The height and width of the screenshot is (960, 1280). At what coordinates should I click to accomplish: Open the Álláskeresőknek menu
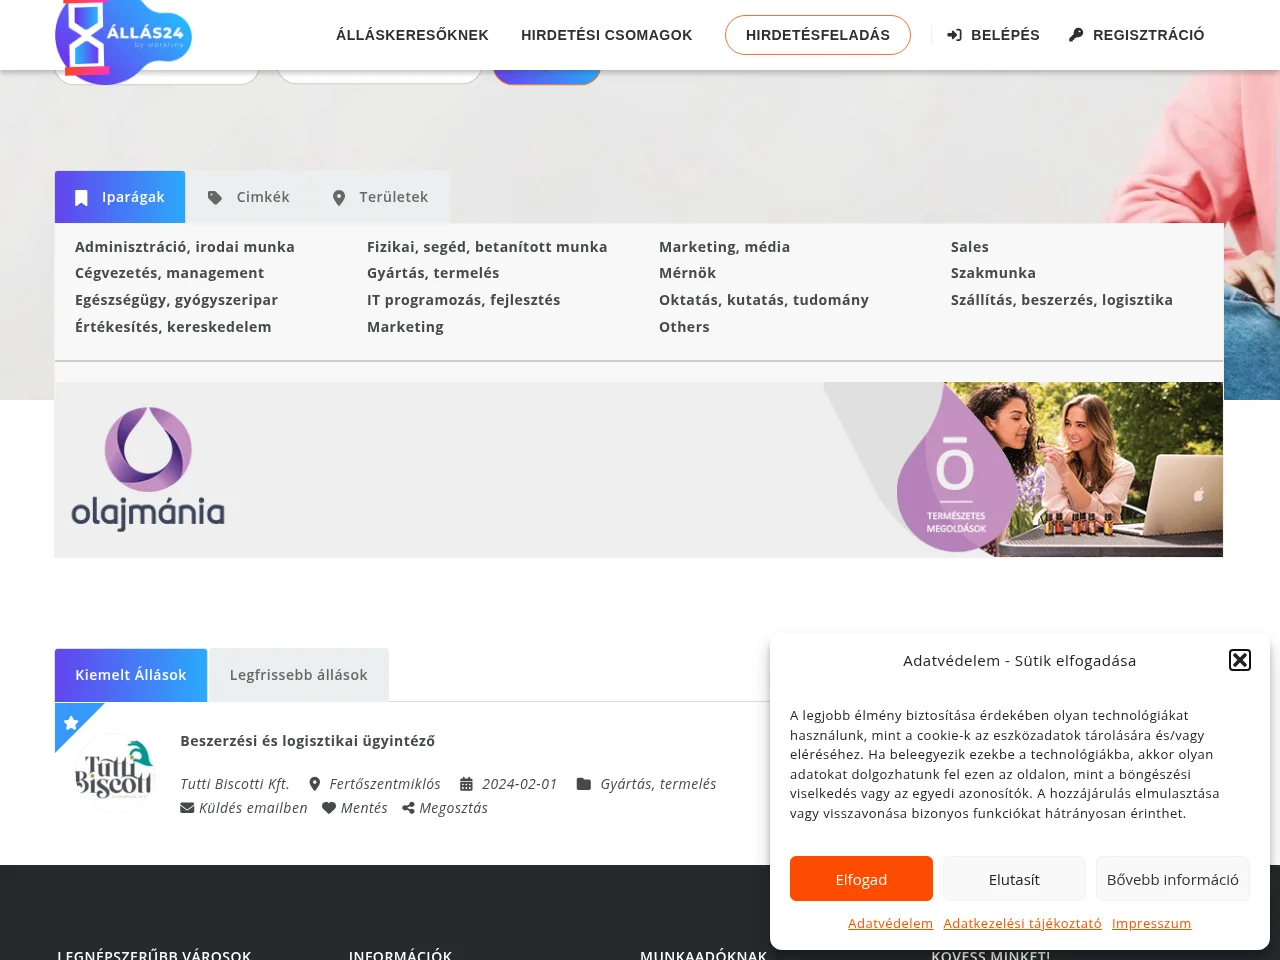412,35
